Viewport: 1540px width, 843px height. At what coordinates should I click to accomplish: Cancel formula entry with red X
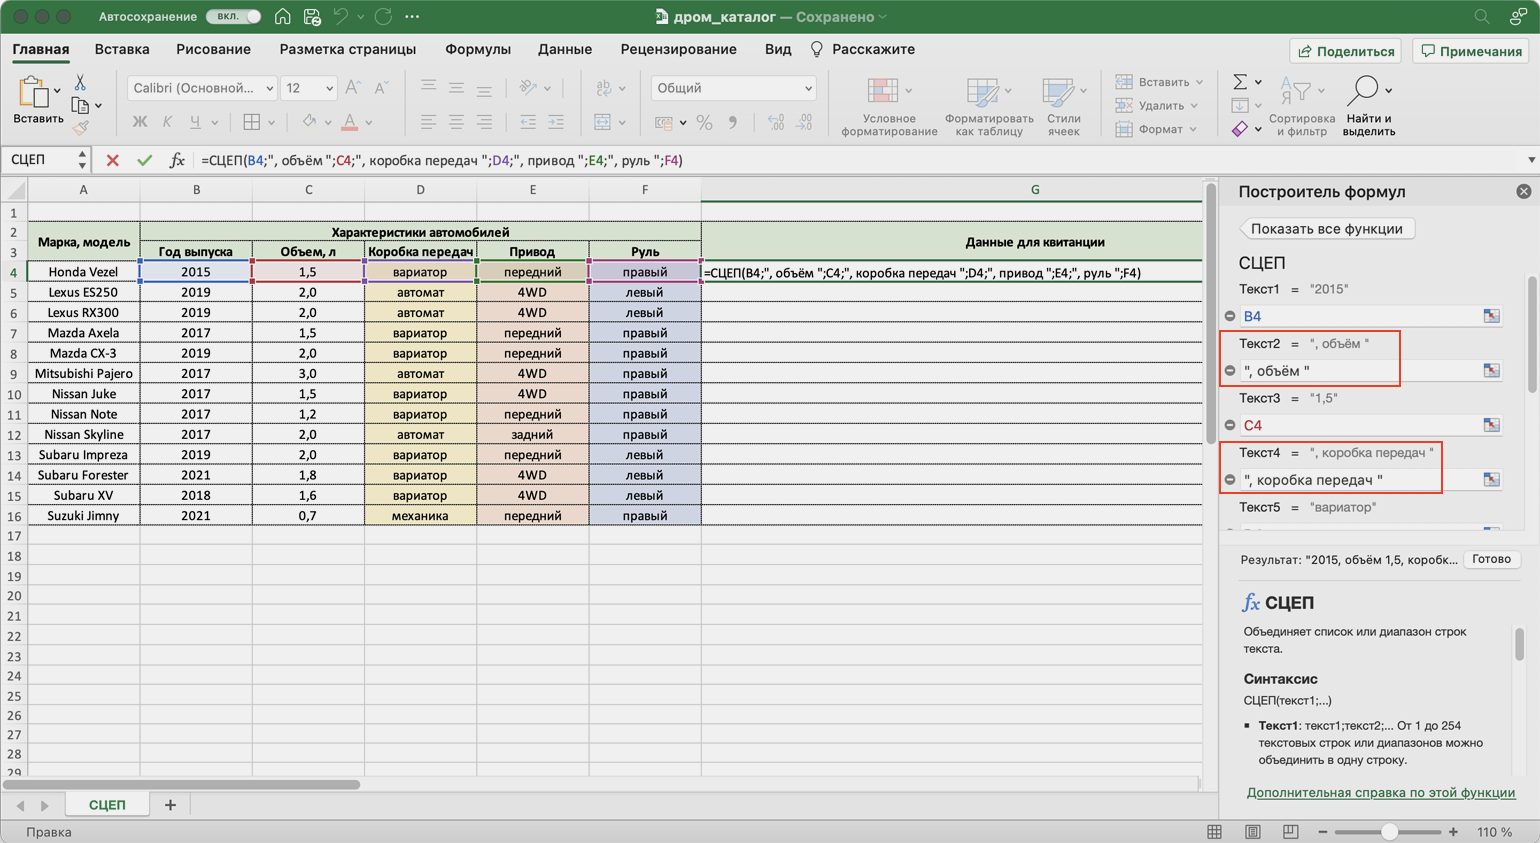pyautogui.click(x=112, y=160)
